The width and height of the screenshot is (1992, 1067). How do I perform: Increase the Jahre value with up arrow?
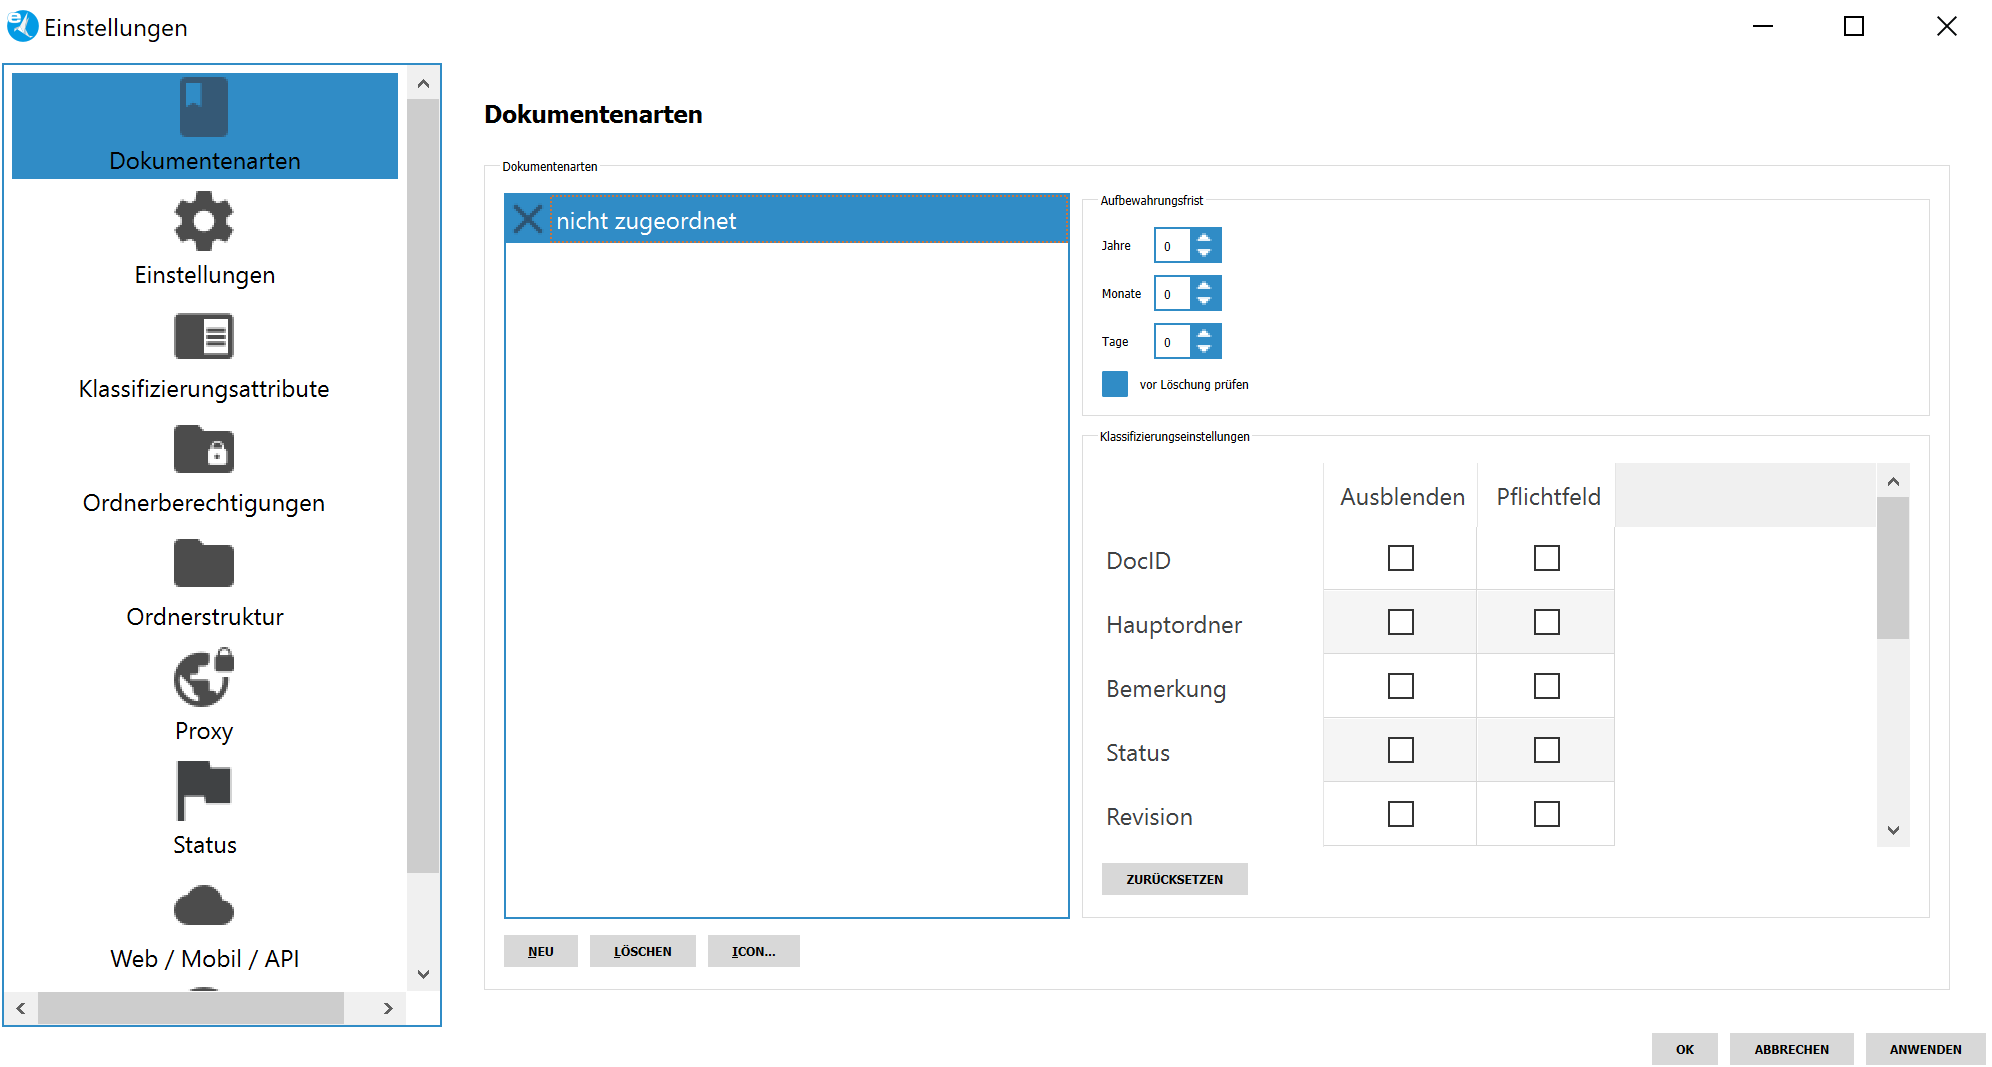pos(1204,238)
